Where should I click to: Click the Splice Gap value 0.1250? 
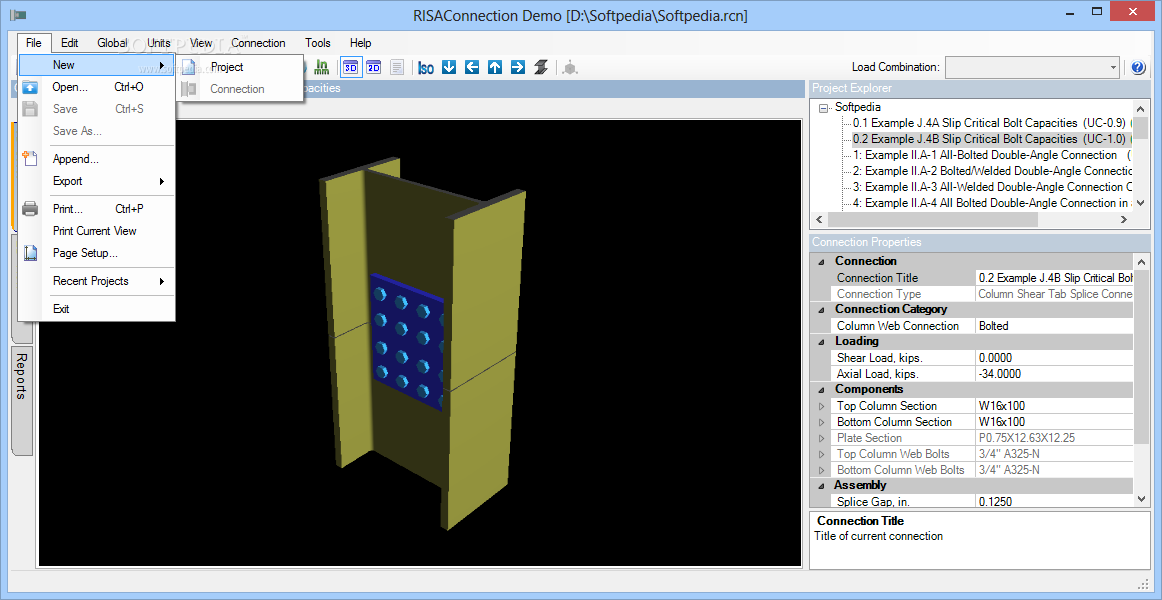[1055, 501]
